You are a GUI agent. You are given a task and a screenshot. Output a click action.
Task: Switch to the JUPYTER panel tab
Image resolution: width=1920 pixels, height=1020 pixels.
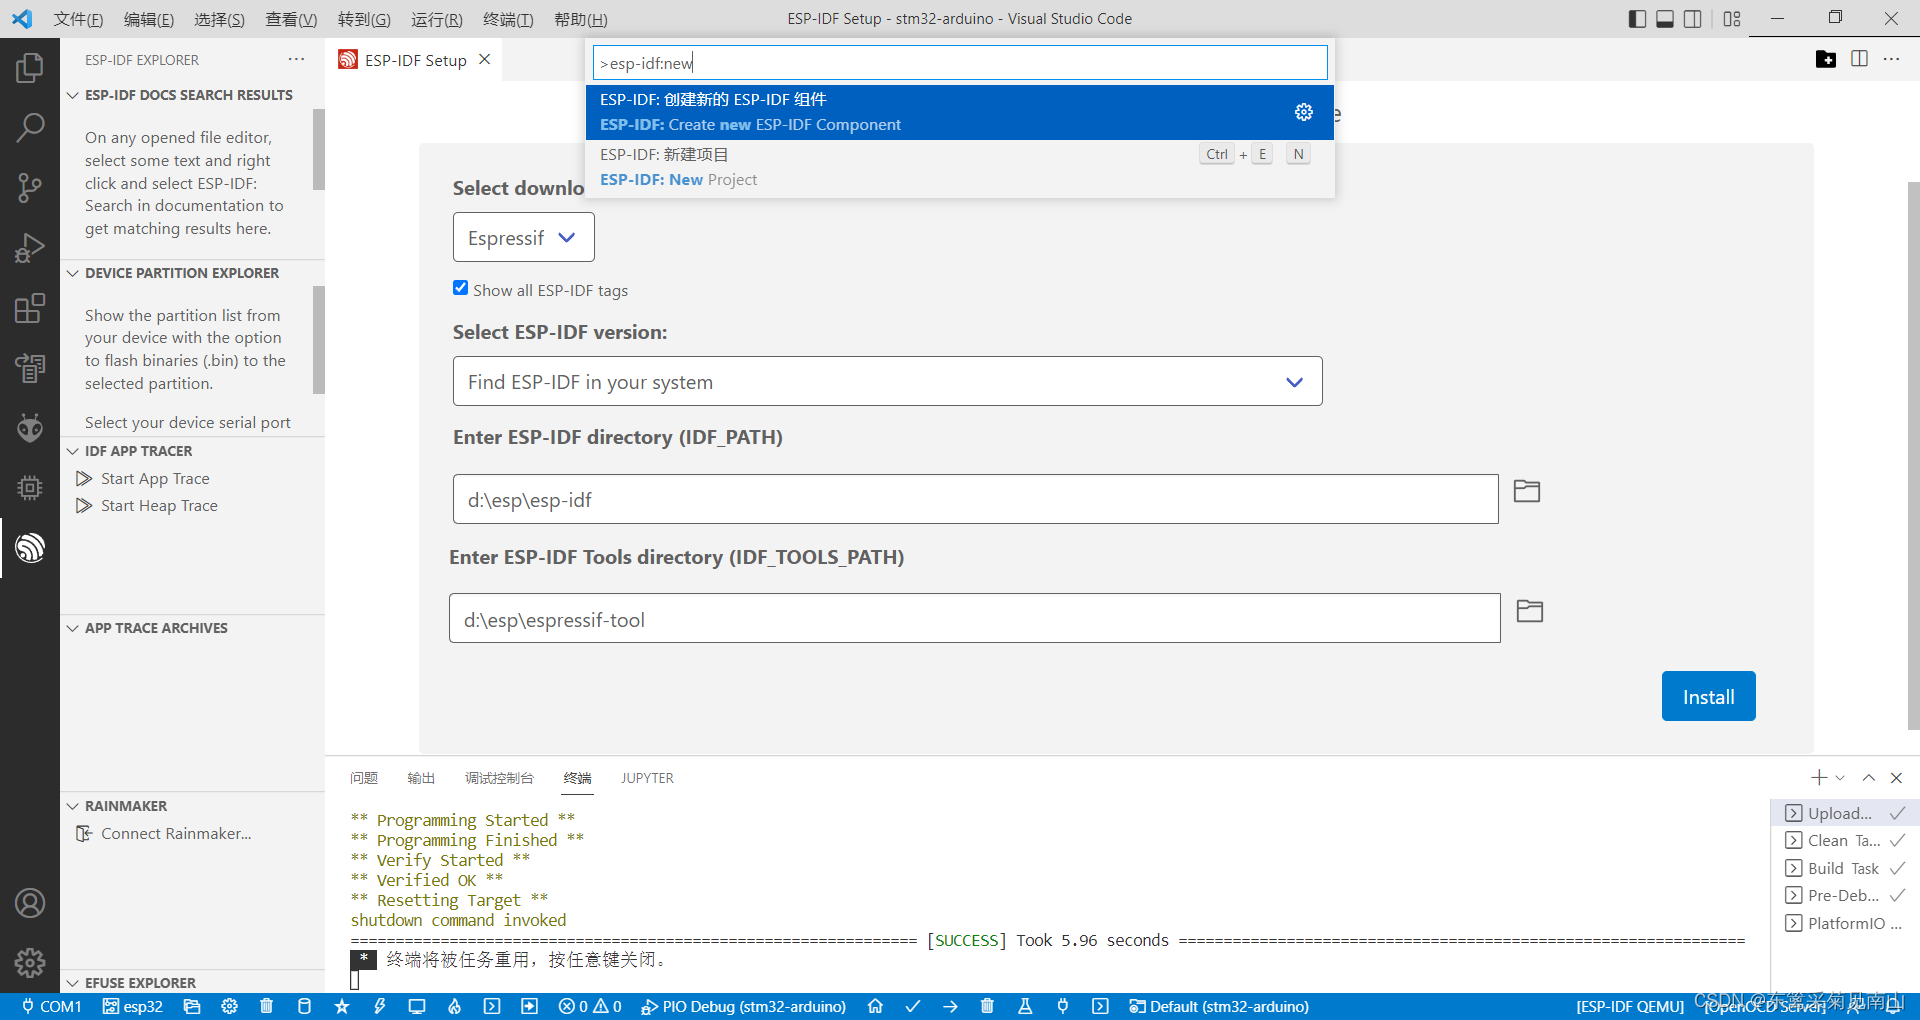(x=647, y=778)
